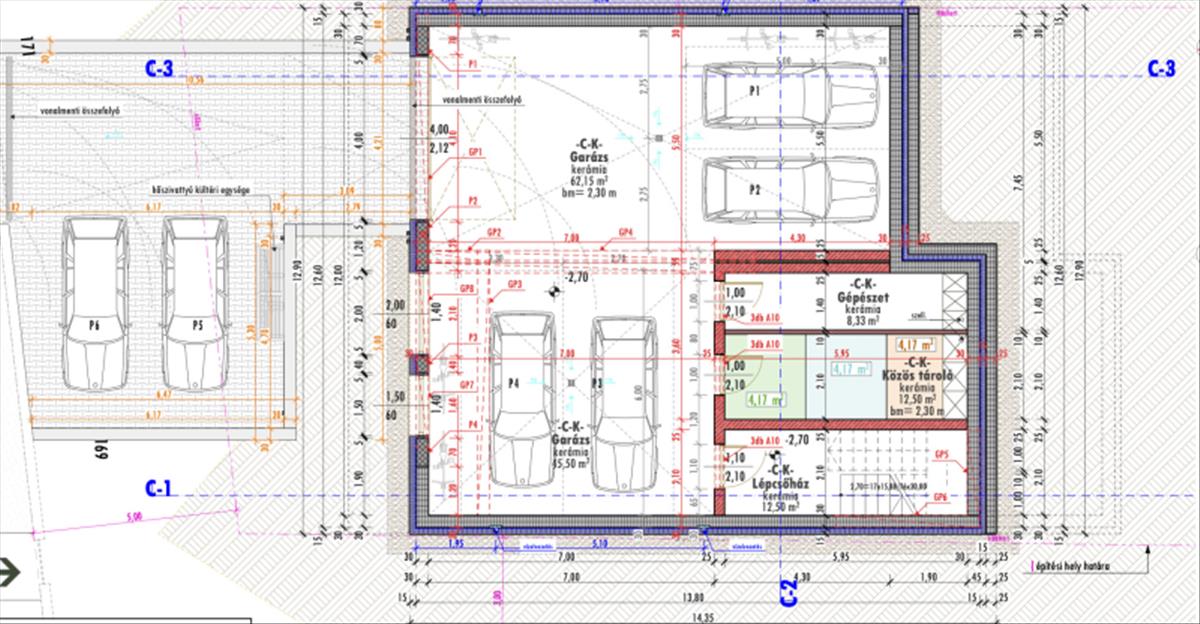Select the outdoor car symbol P6
This screenshot has width=1200, height=624.
pos(94,303)
